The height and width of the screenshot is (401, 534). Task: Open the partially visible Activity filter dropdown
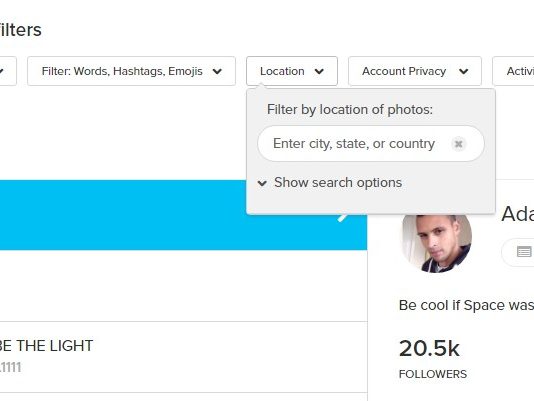[x=513, y=71]
